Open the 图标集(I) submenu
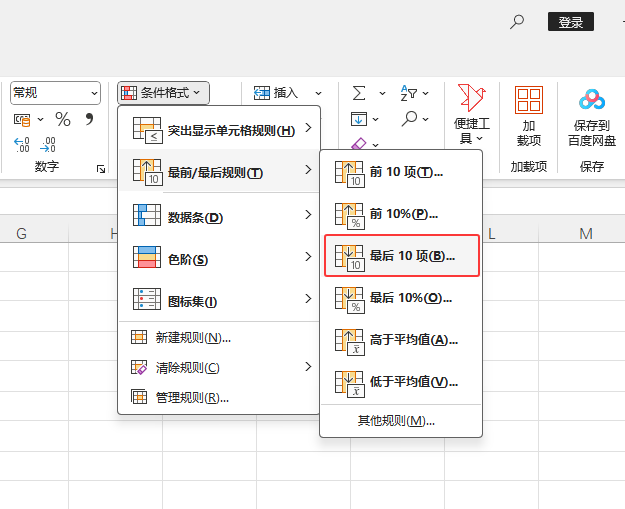Screen dimensions: 625x509 pyautogui.click(x=219, y=300)
